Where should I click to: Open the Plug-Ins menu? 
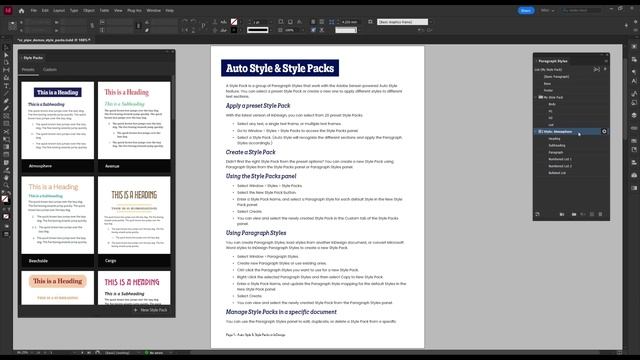134,11
